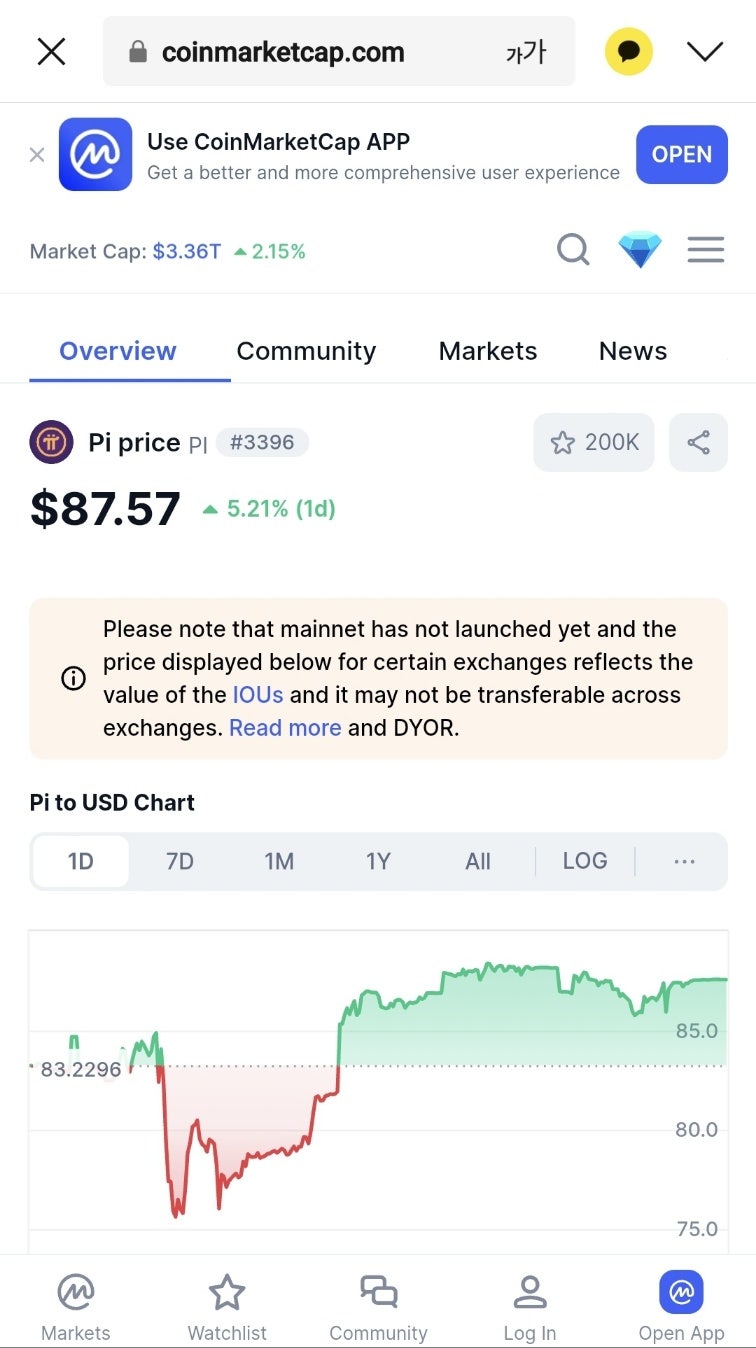Viewport: 756px width, 1348px height.
Task: Open the diamond rewards icon
Action: (x=640, y=249)
